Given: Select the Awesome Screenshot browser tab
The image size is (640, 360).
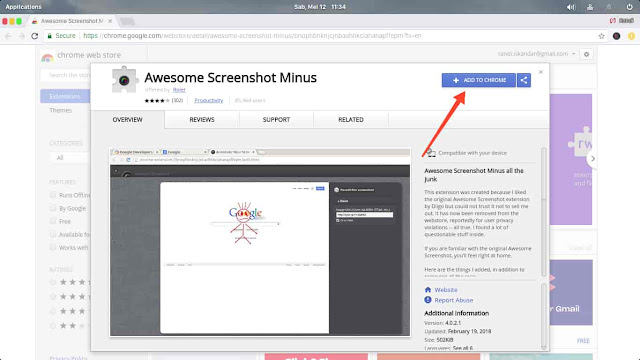Looking at the screenshot, I should 72,21.
